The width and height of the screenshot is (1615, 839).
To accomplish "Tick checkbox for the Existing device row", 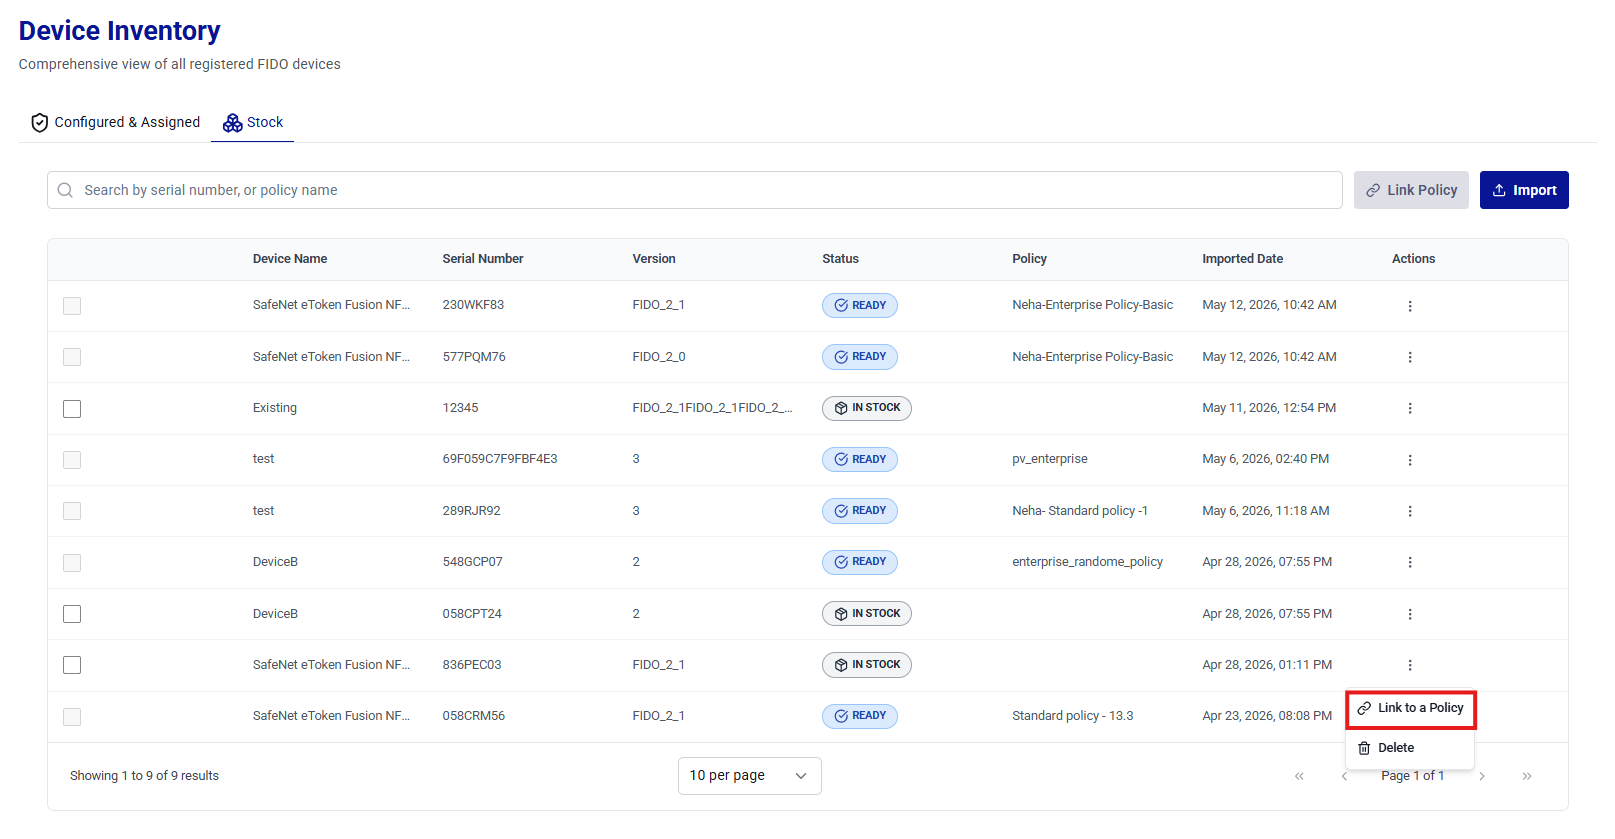I will tap(72, 409).
